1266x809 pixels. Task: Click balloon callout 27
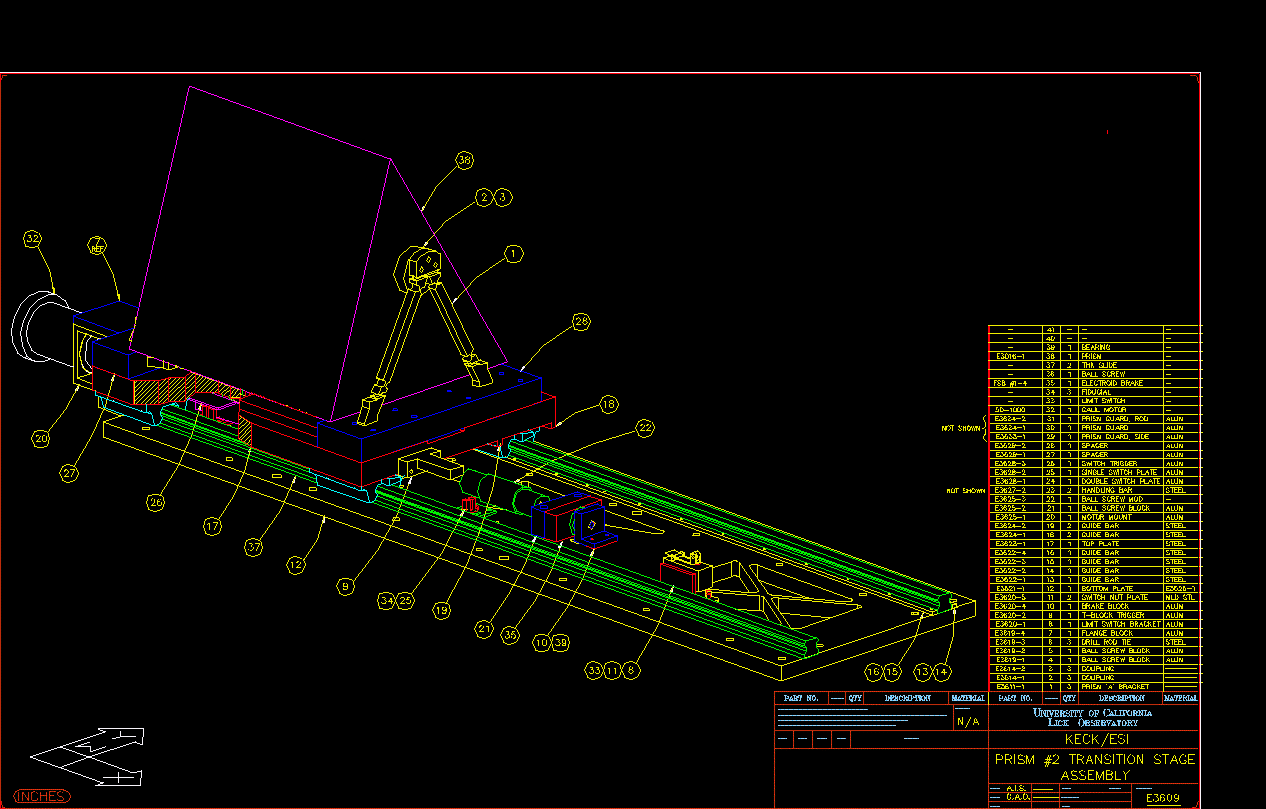coord(69,474)
